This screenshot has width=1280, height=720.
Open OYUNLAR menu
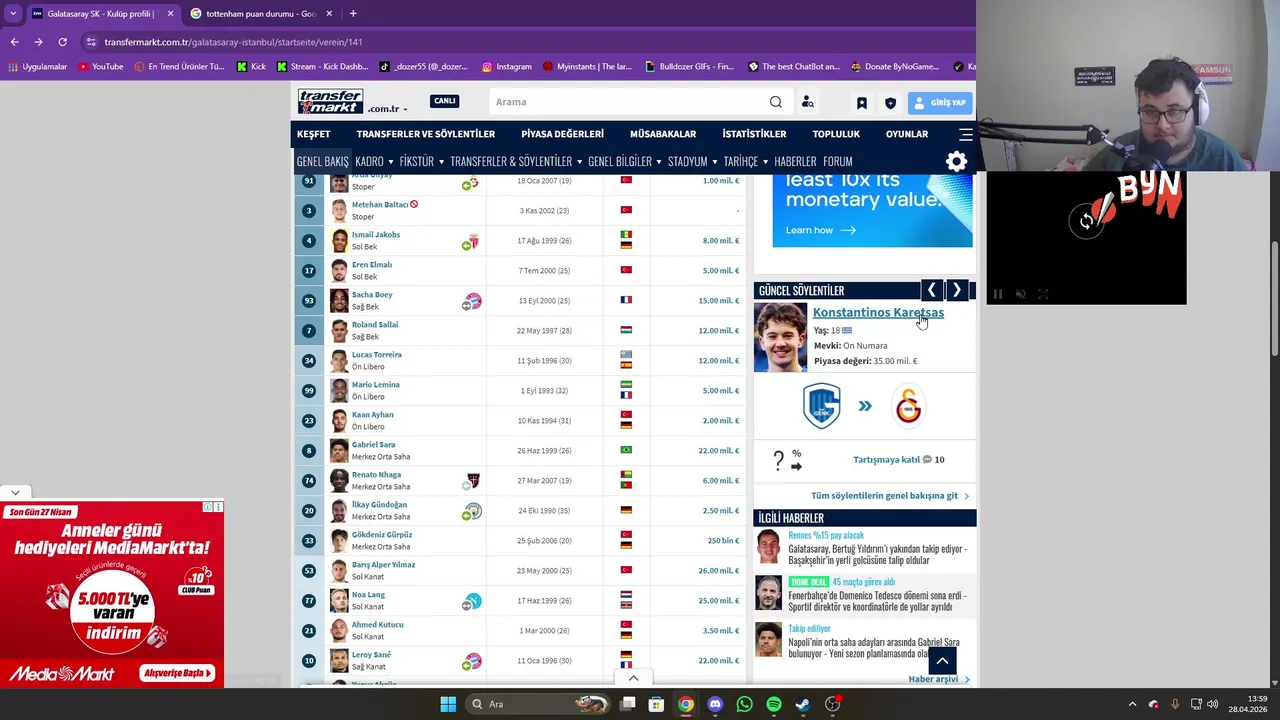(x=907, y=134)
